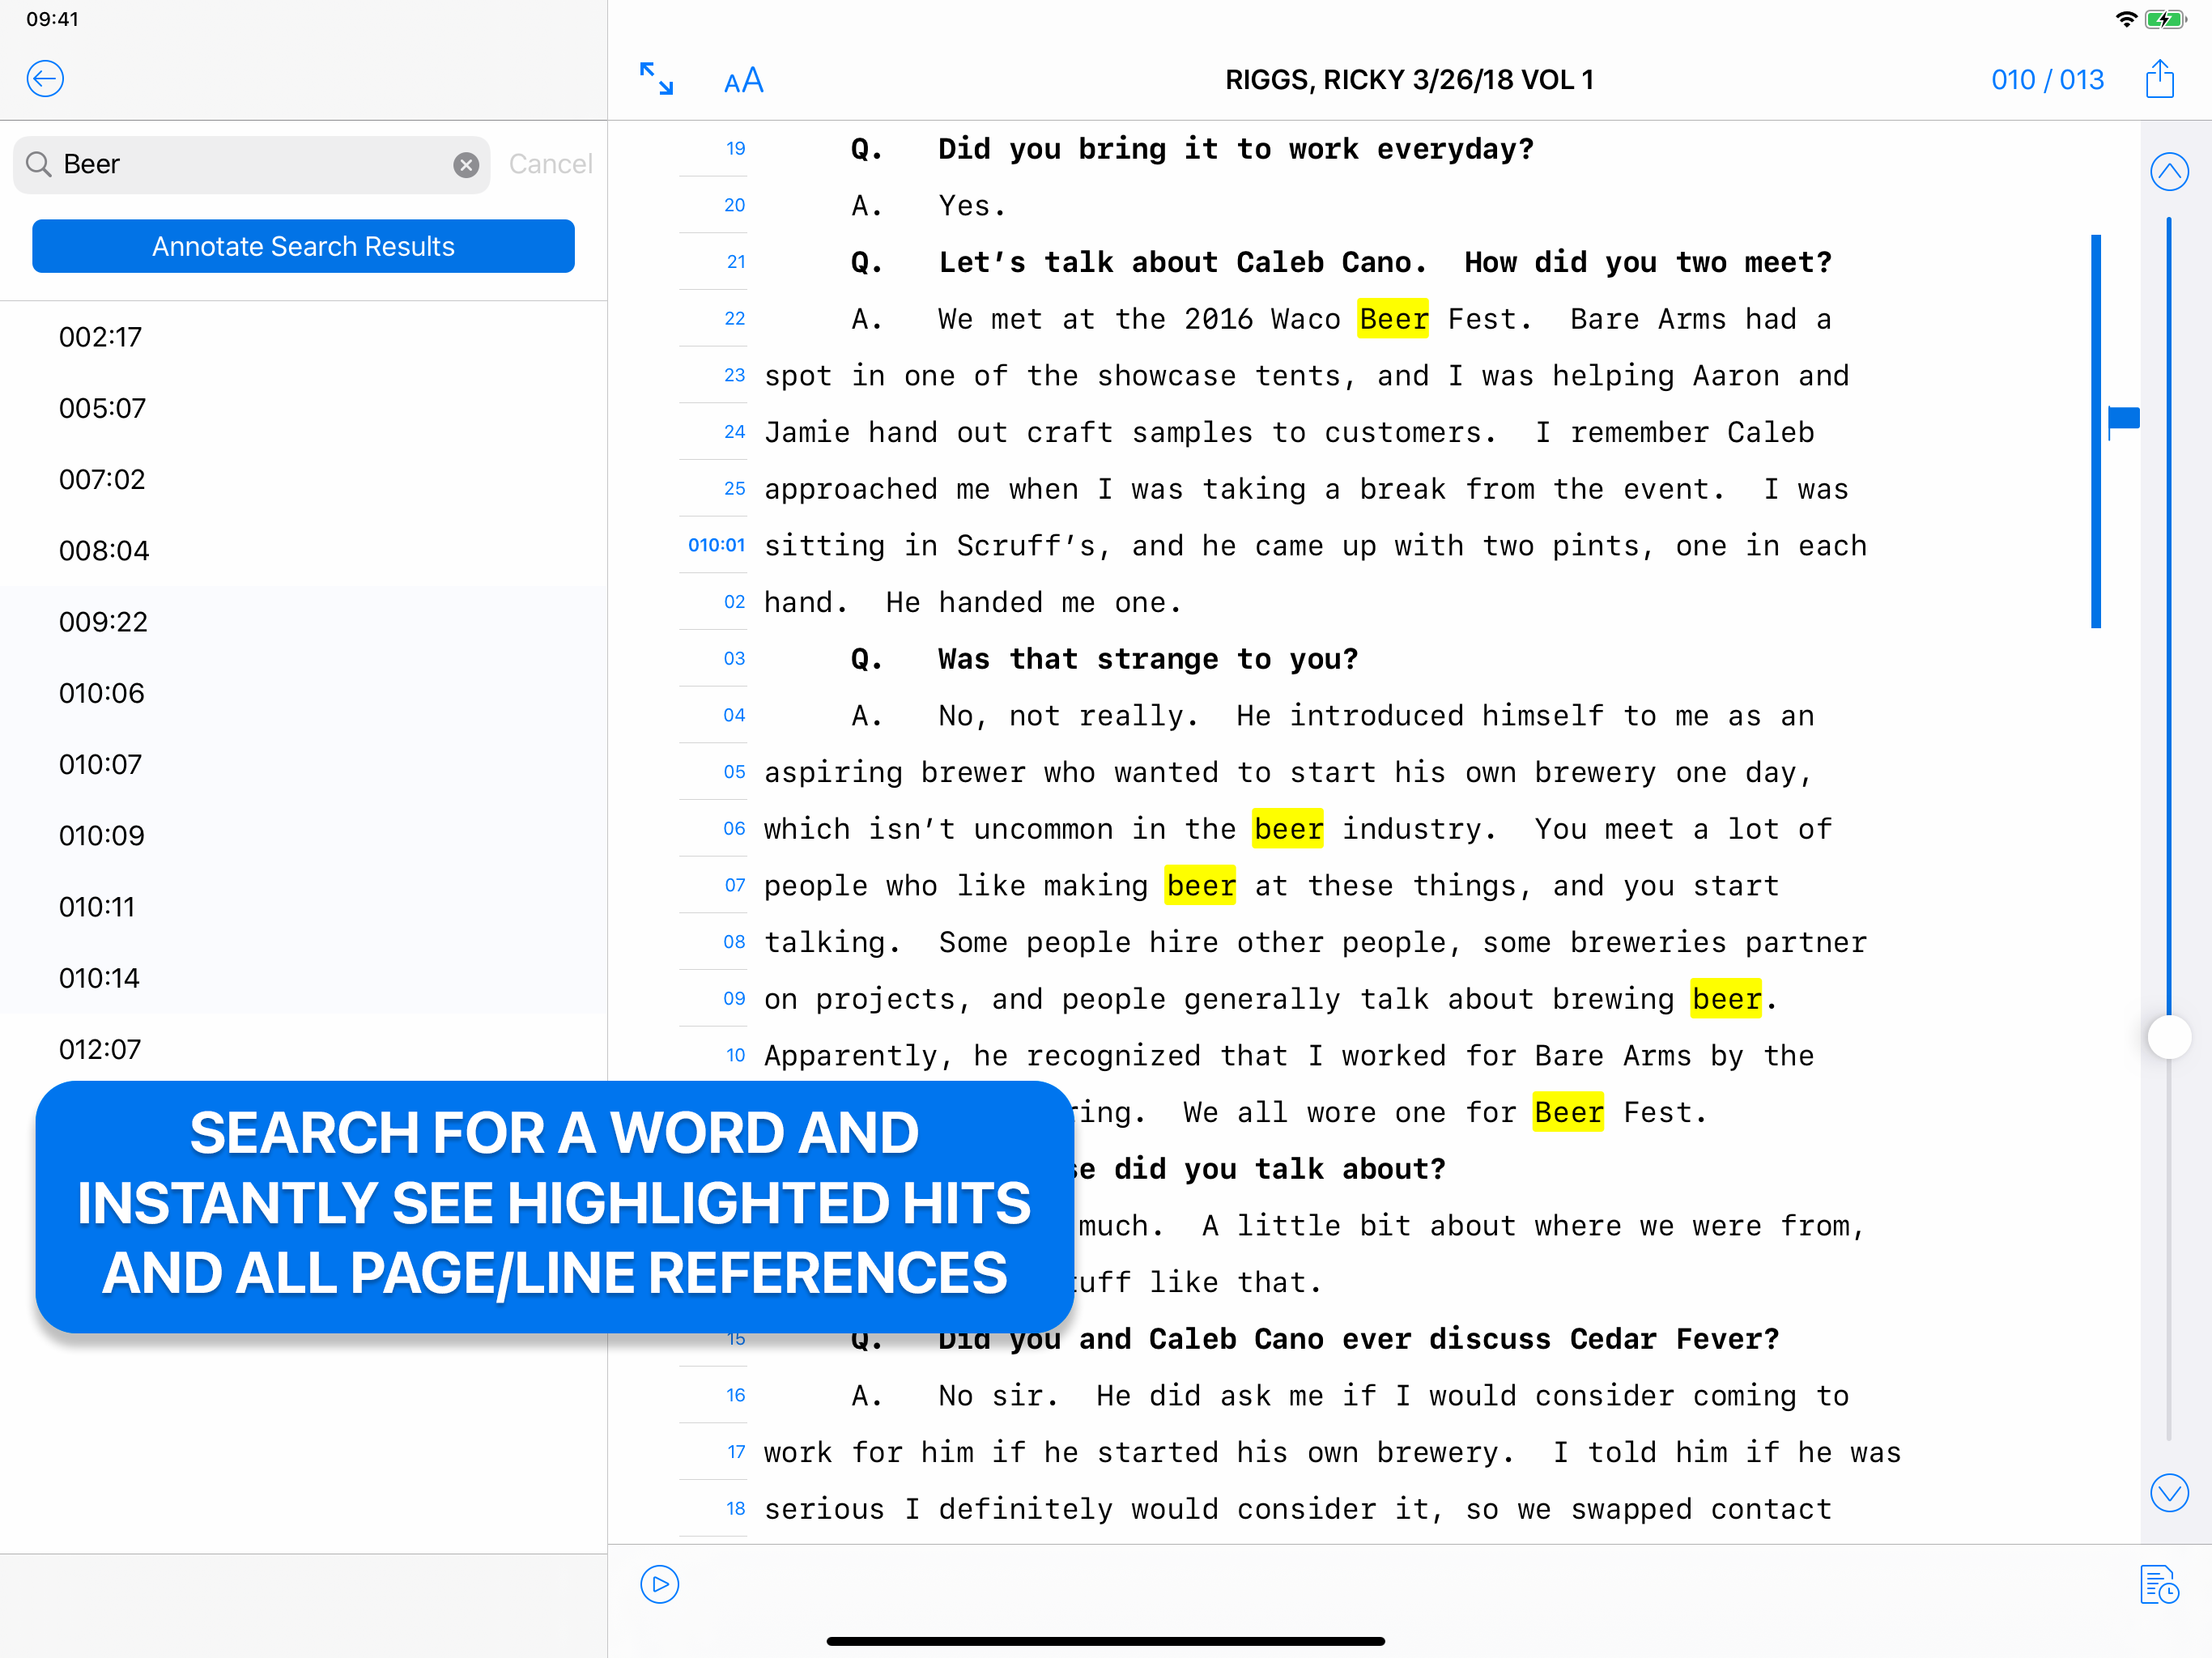This screenshot has height=1658, width=2212.
Task: Toggle full-screen expand arrows icon
Action: (656, 79)
